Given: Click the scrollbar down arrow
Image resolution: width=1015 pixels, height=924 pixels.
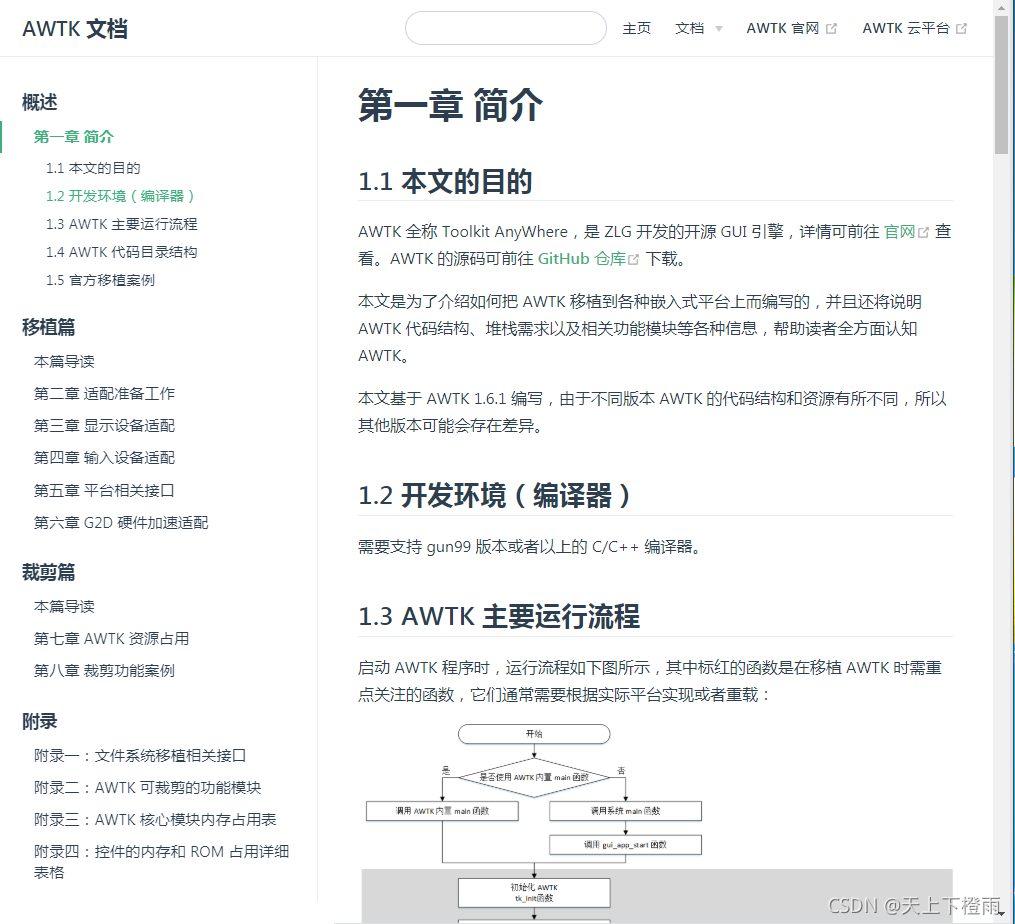Looking at the screenshot, I should pos(1001,914).
